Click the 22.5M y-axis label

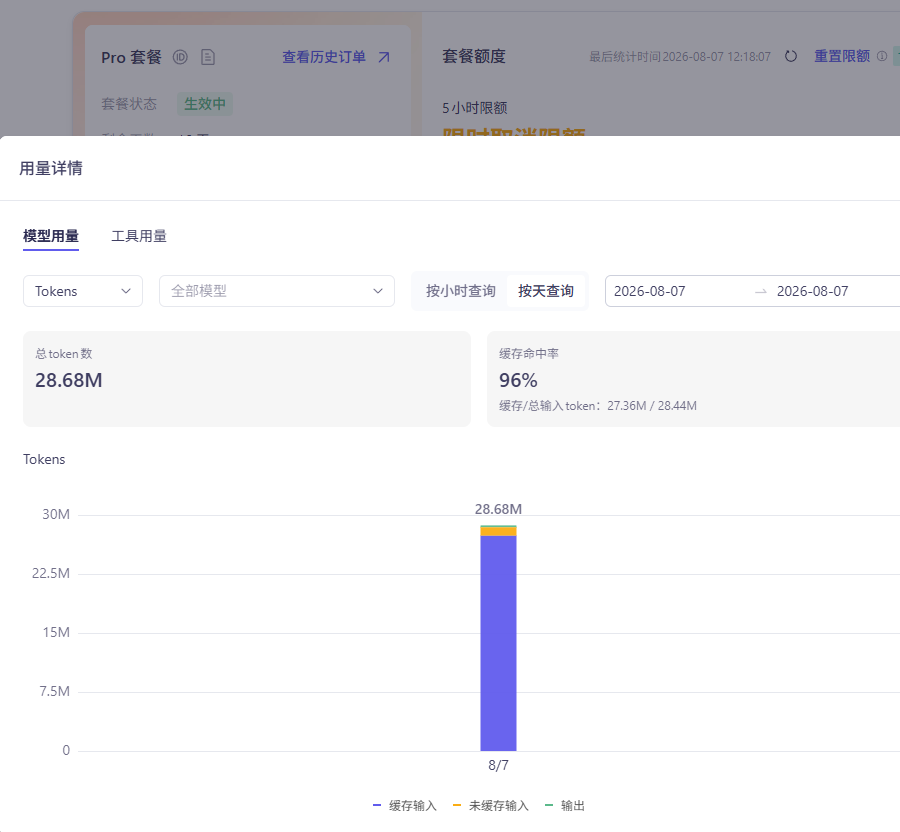coord(51,573)
